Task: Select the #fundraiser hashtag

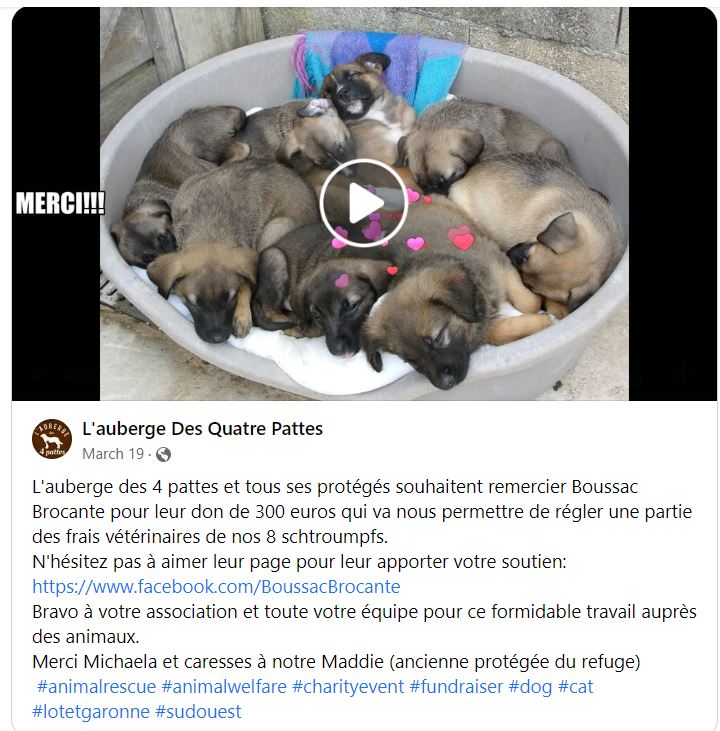Action: coord(457,687)
